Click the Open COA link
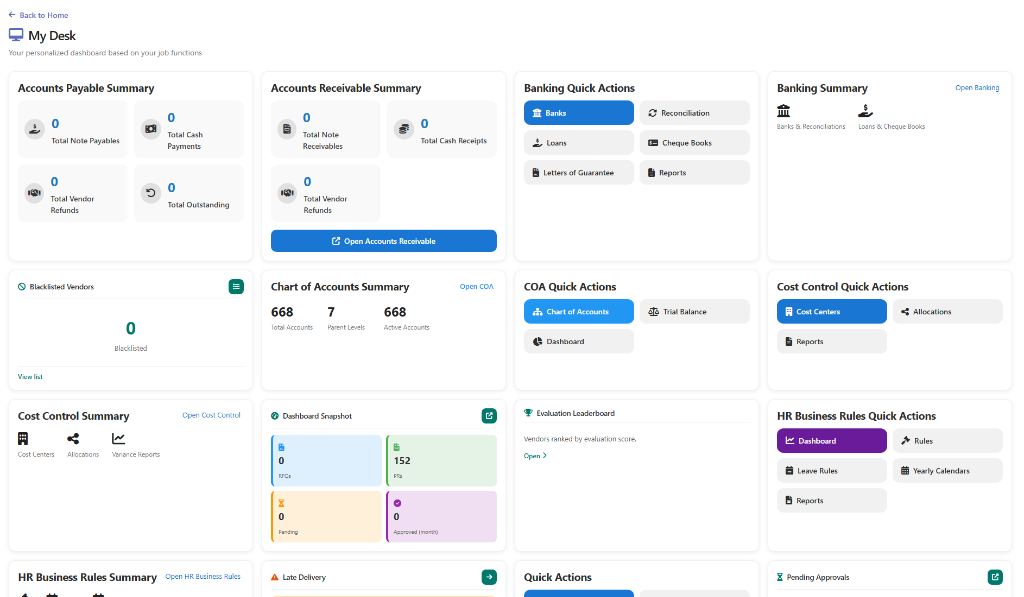 476,287
